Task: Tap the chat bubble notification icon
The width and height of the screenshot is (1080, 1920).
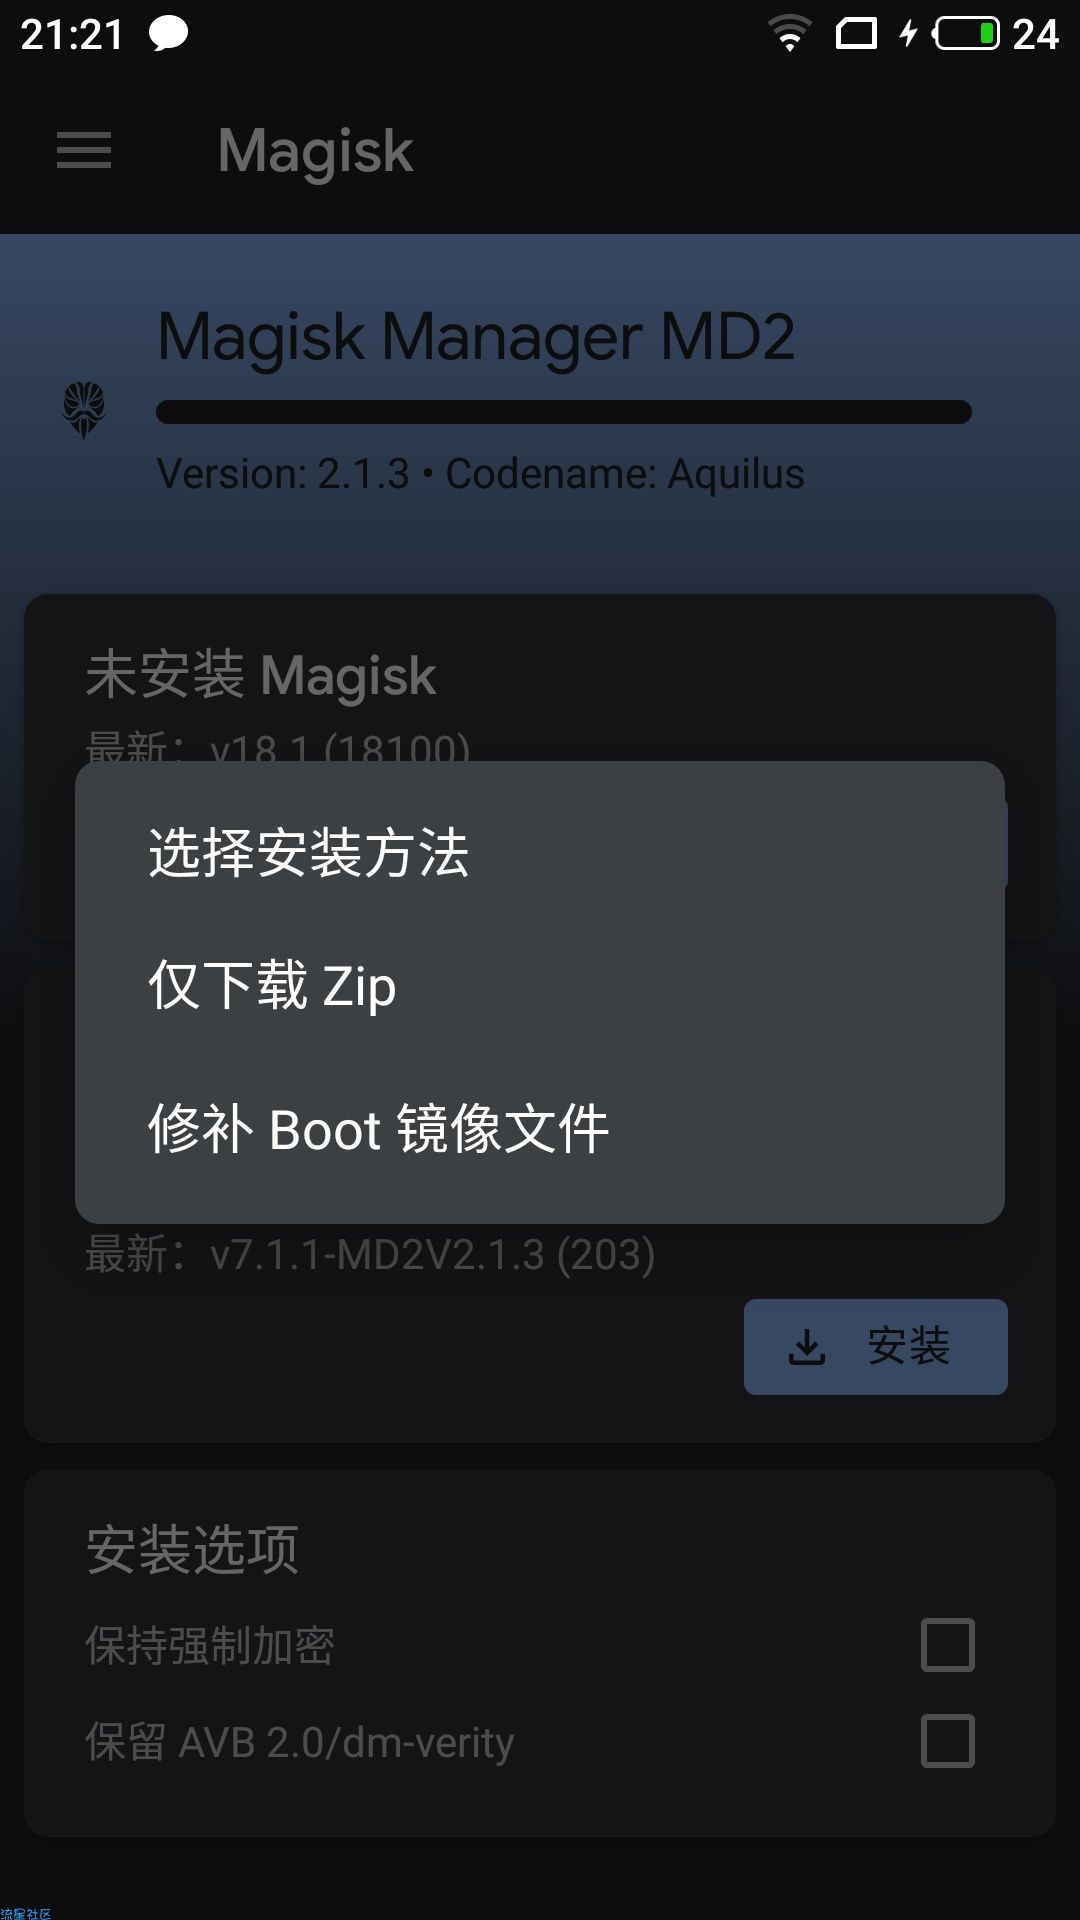Action: (168, 34)
